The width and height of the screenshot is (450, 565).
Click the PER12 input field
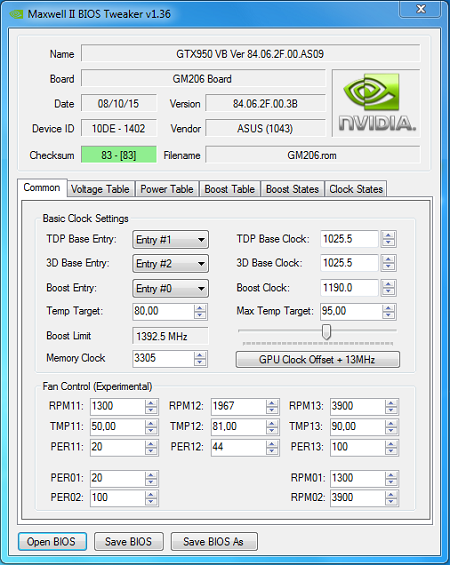coord(239,448)
